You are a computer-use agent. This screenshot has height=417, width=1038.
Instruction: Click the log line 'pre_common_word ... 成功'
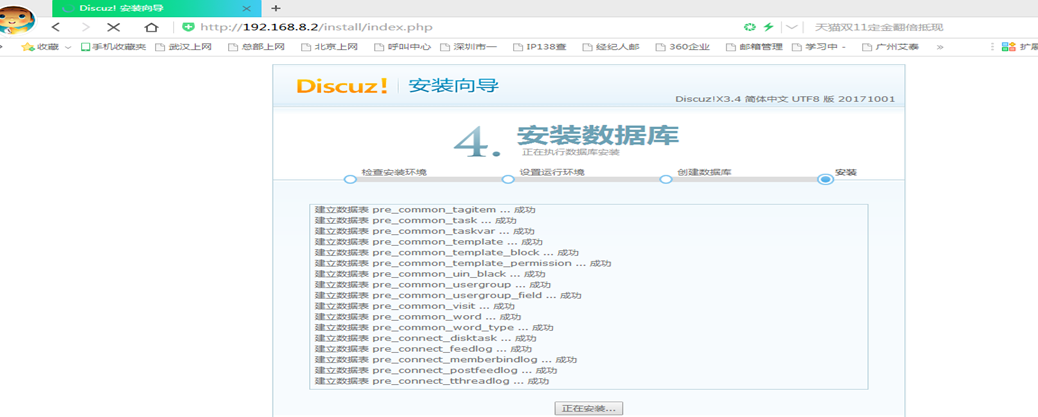pos(418,316)
